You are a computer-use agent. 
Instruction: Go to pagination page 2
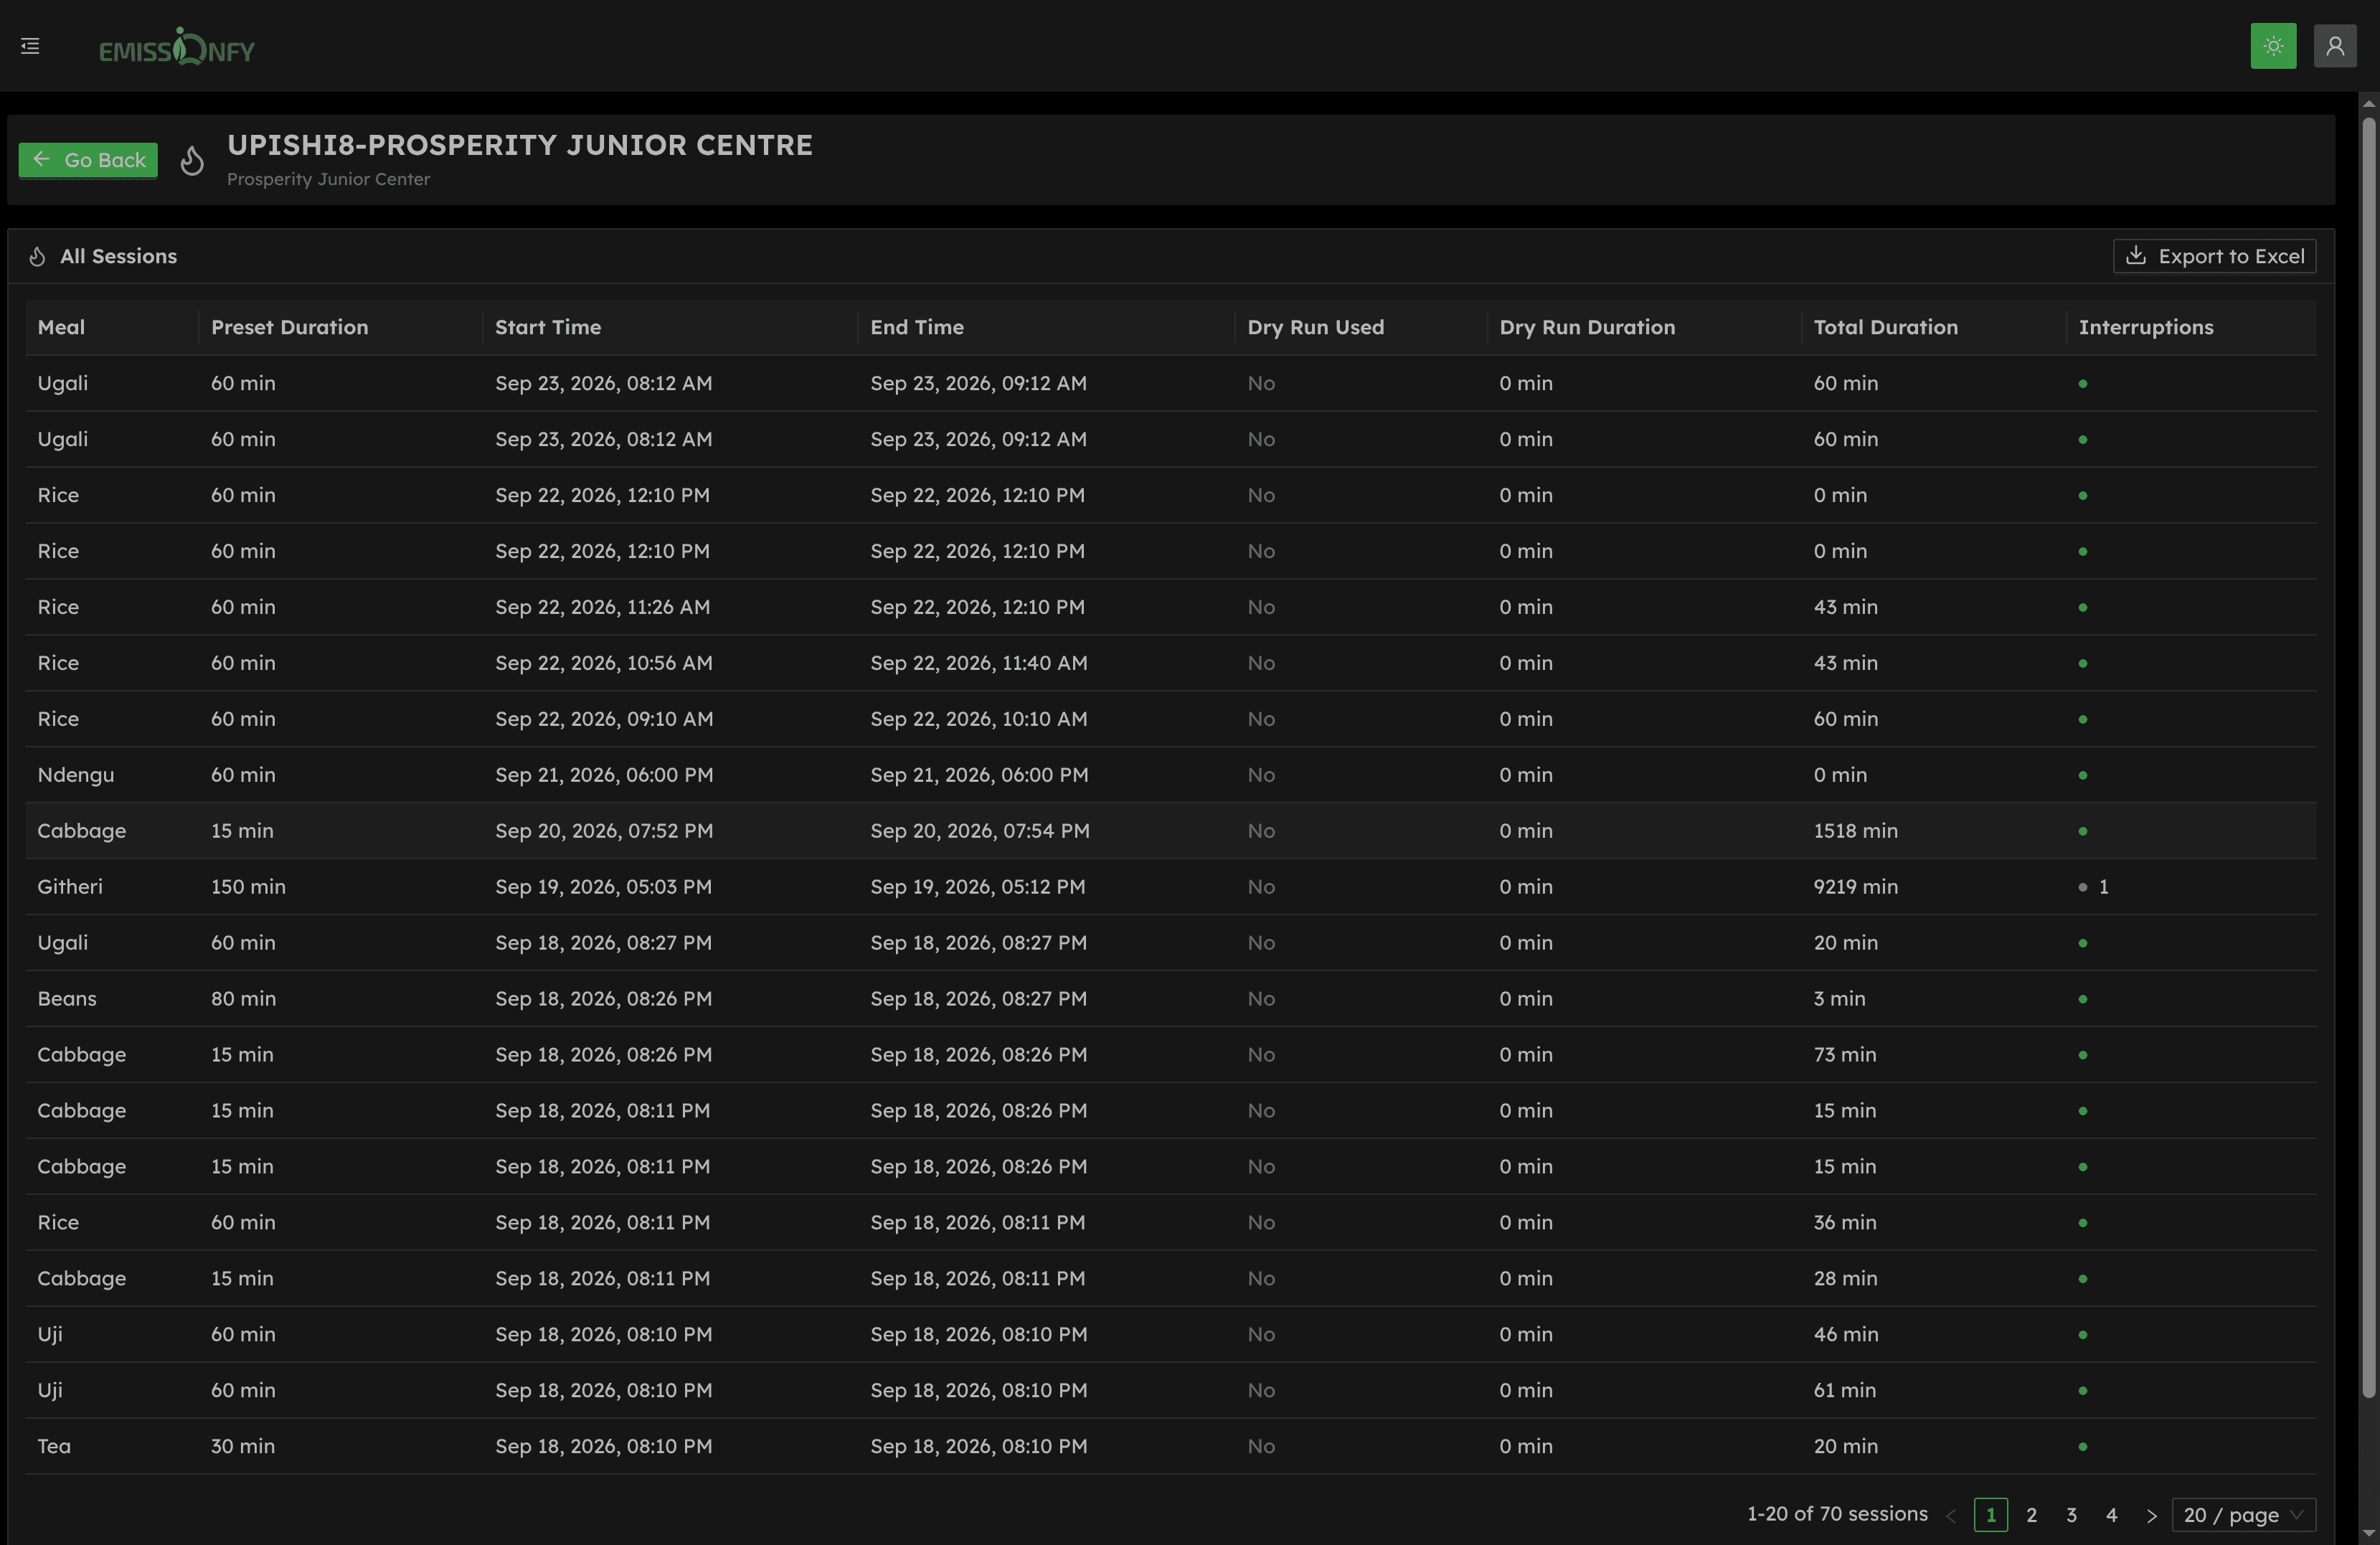(x=2031, y=1515)
